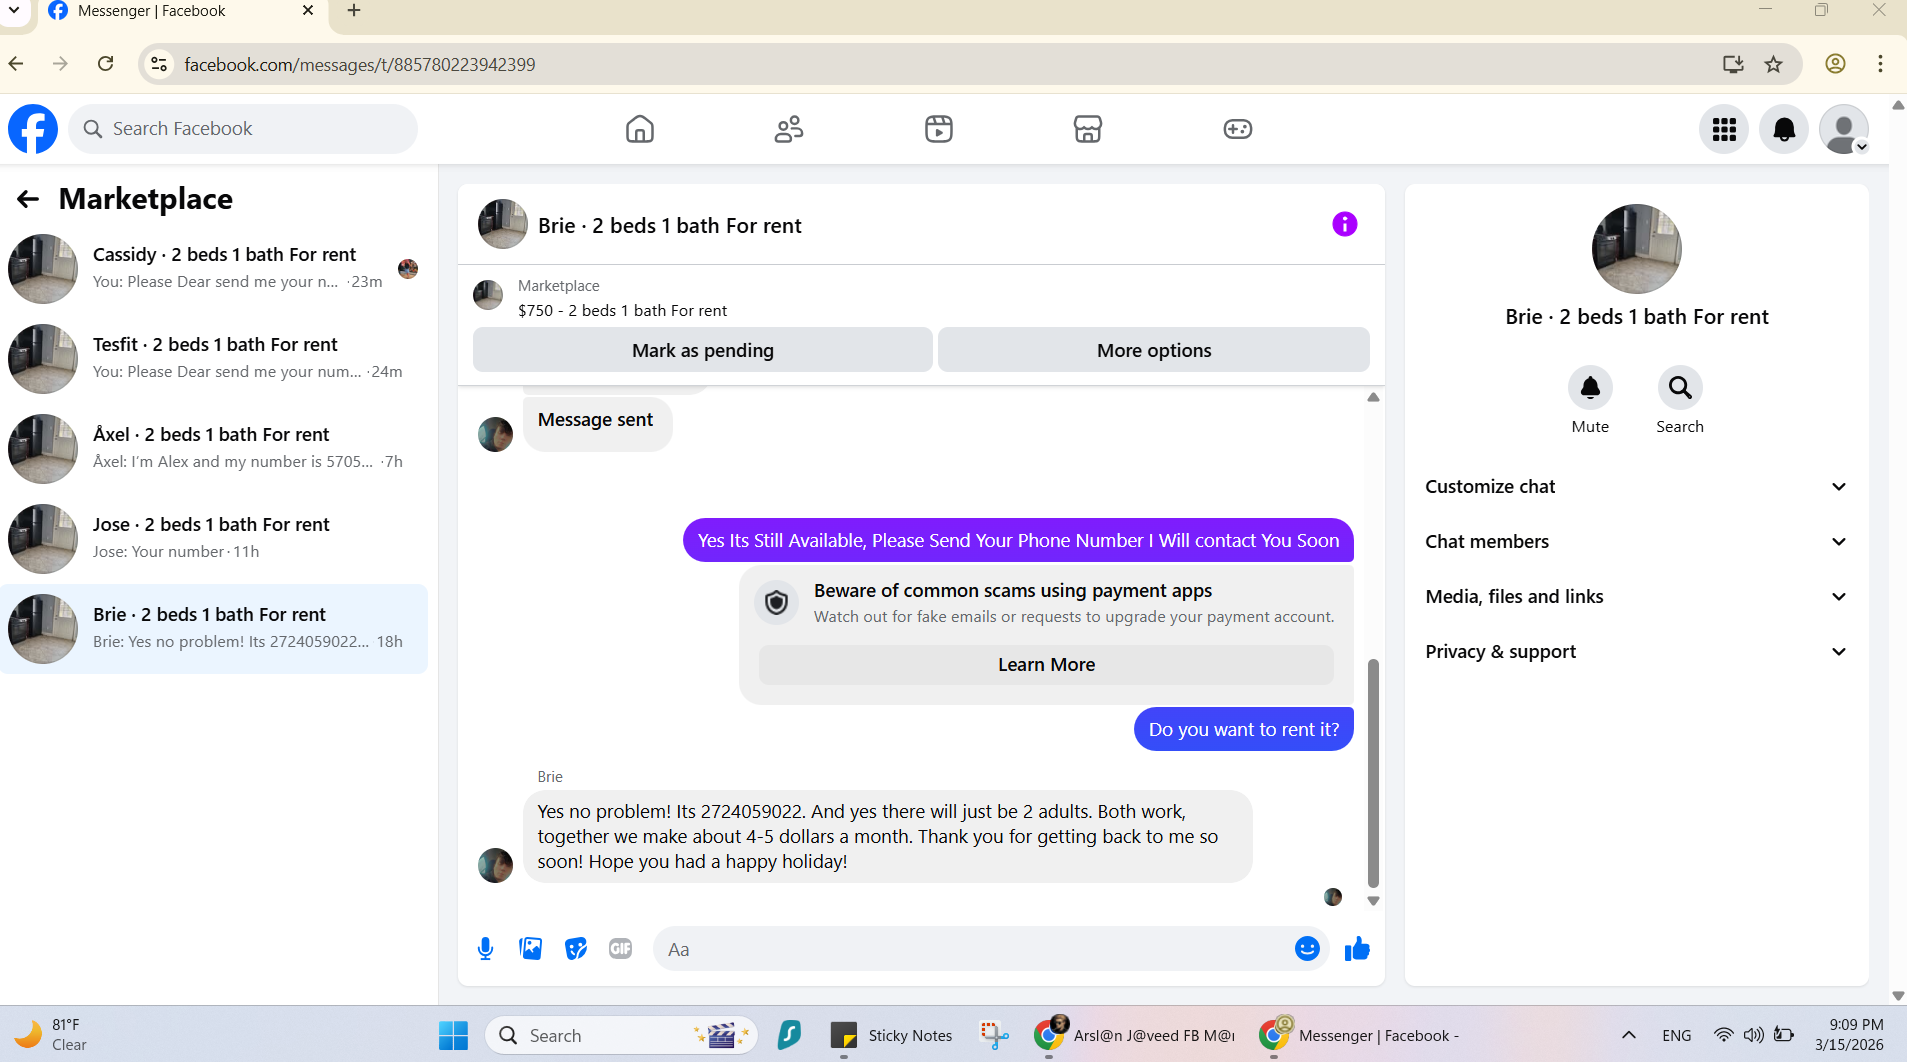
Task: Open the emoji picker smiley icon
Action: [1307, 949]
